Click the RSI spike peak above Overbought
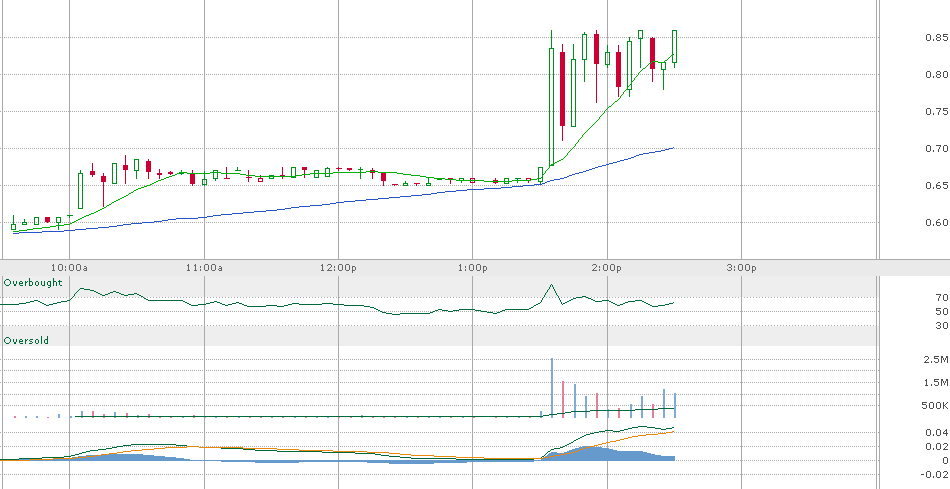Screen dimensions: 950x489 click(551, 285)
